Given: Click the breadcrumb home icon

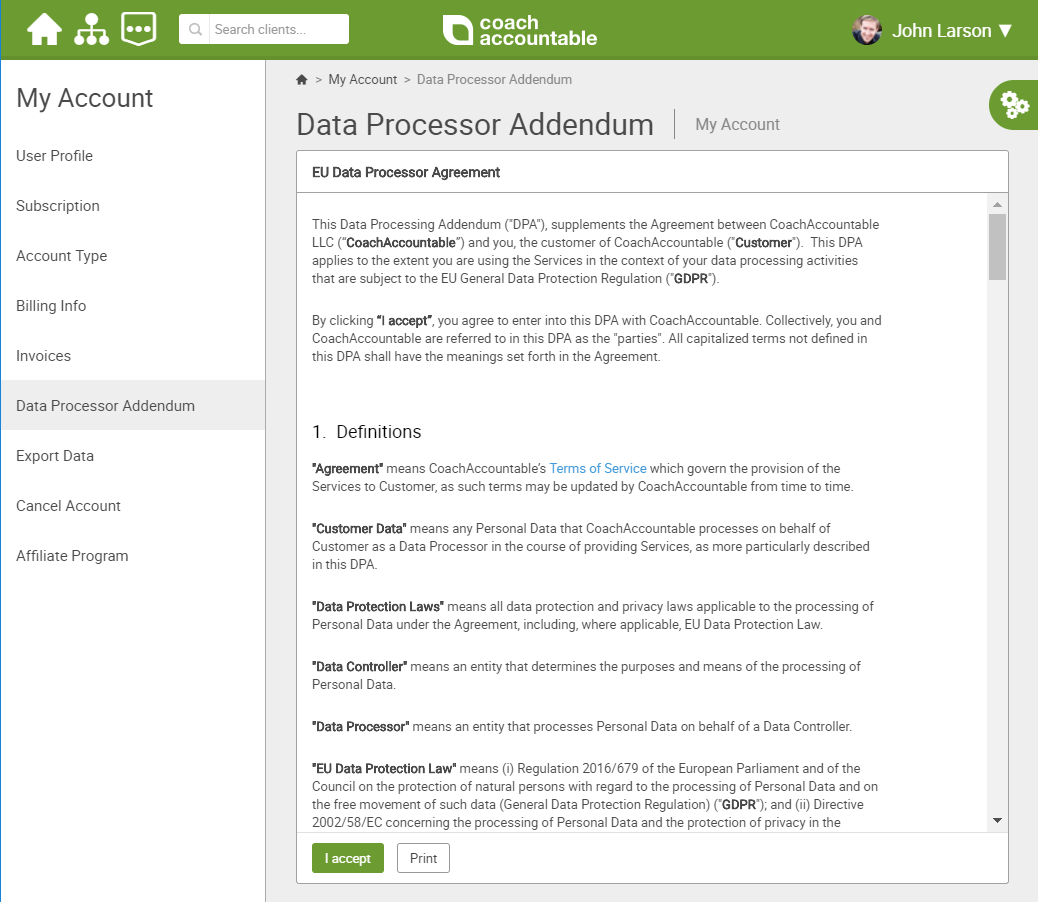Looking at the screenshot, I should tap(302, 79).
